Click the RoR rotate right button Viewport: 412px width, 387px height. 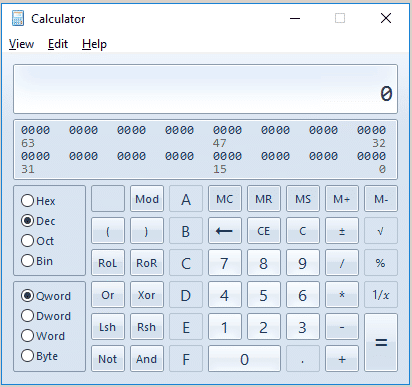(x=147, y=263)
